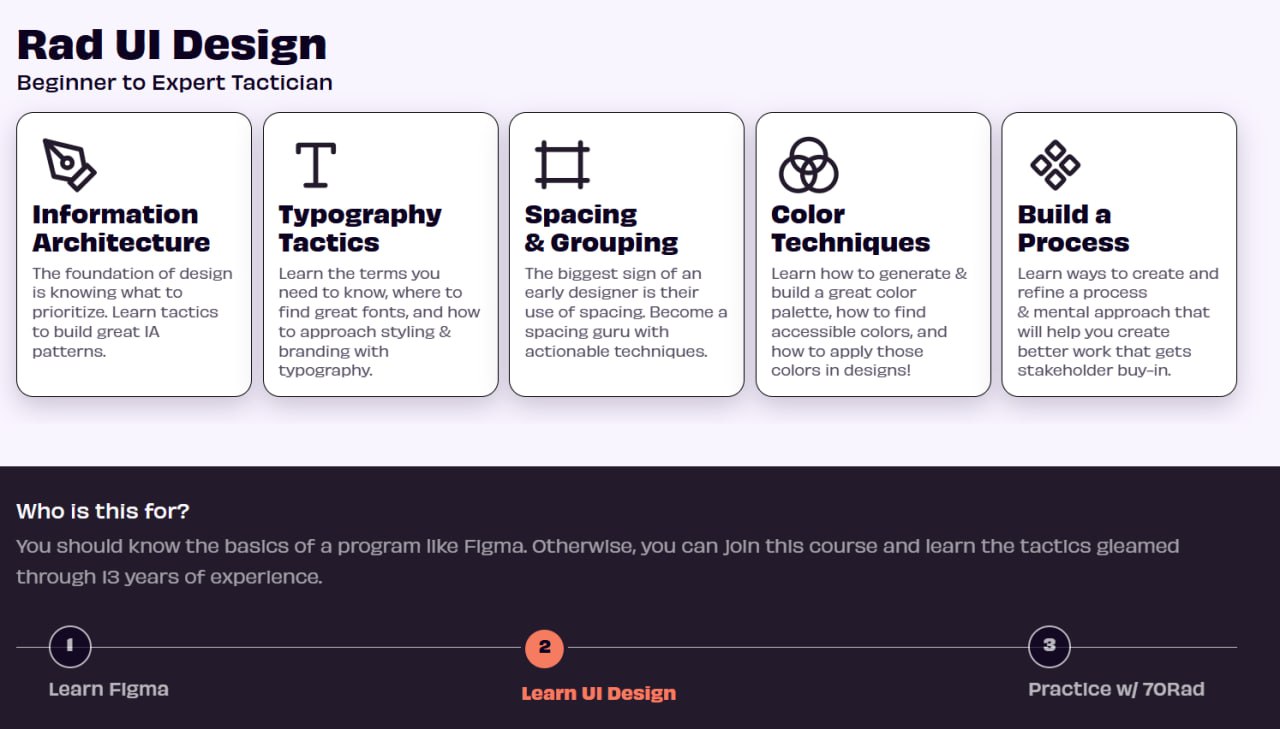
Task: Open the Practice w/ 70Rad step label
Action: 1116,689
